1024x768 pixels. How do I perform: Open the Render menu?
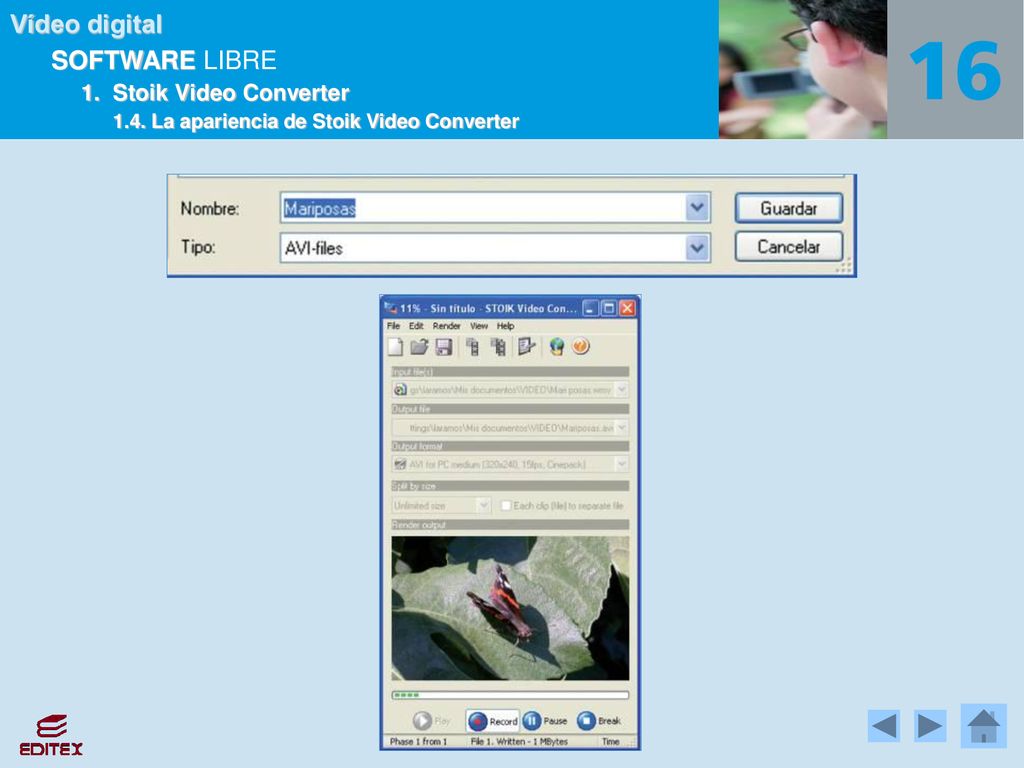pyautogui.click(x=446, y=326)
